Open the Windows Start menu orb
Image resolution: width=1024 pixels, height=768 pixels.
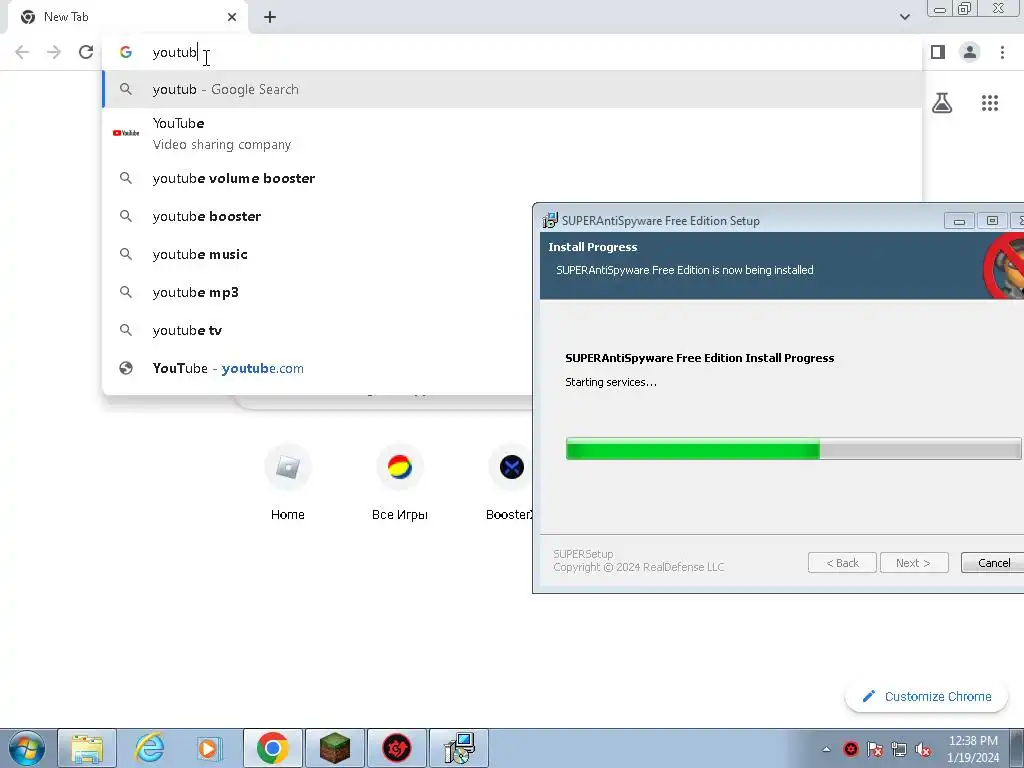click(27, 748)
